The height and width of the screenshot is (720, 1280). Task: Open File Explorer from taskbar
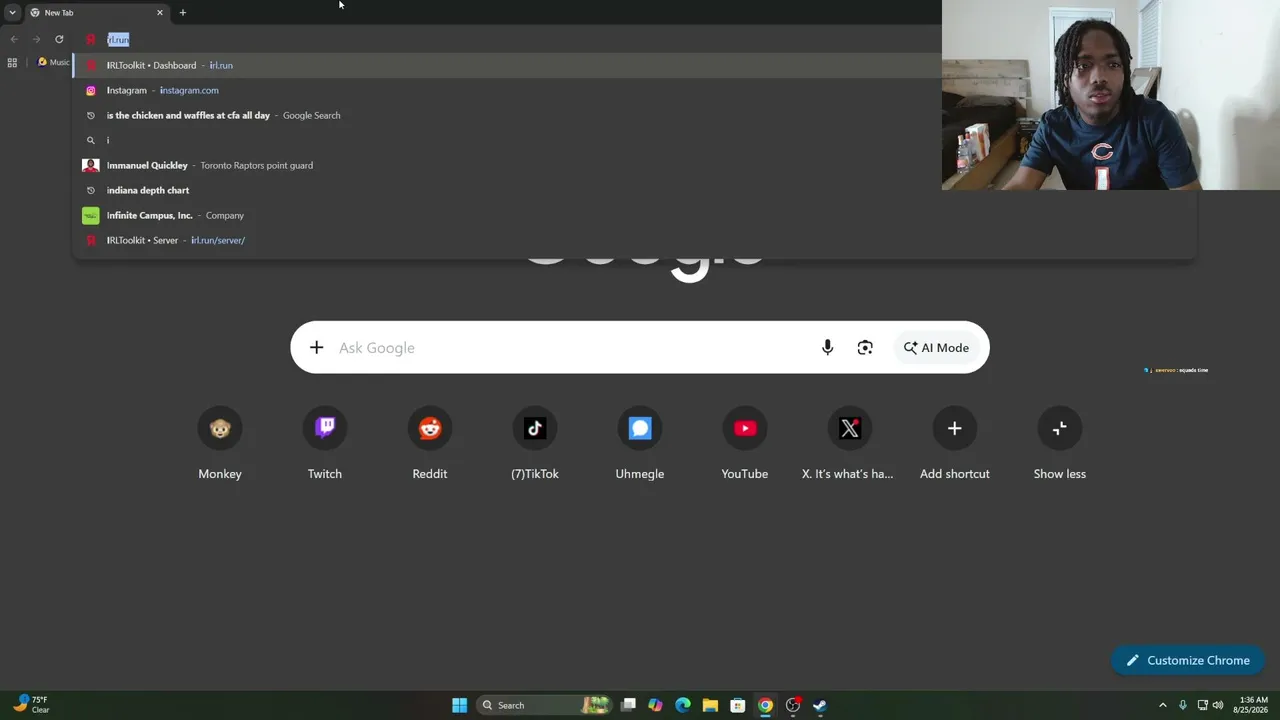tap(710, 705)
